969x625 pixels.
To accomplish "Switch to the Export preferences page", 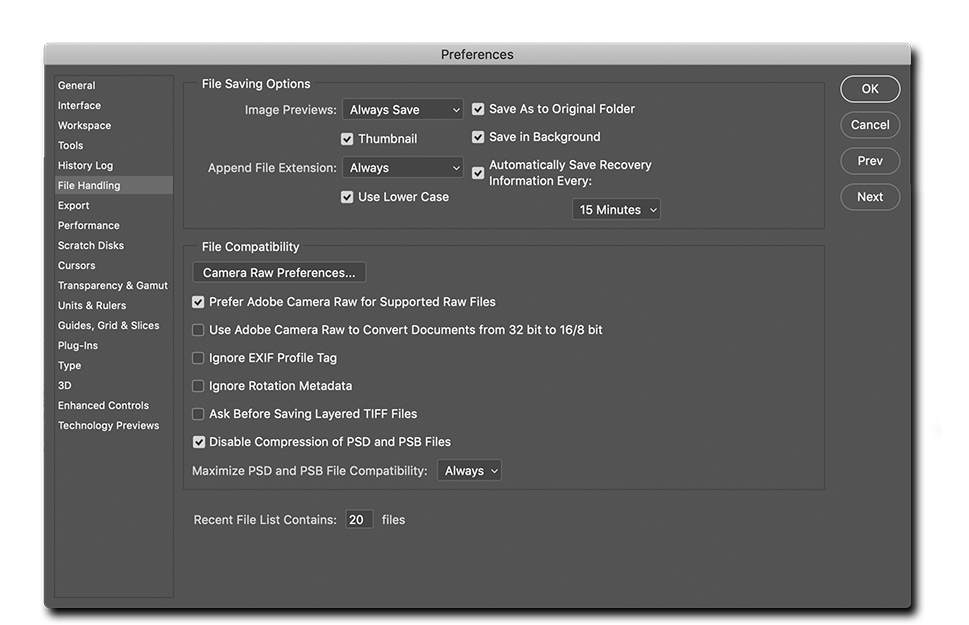I will click(73, 205).
